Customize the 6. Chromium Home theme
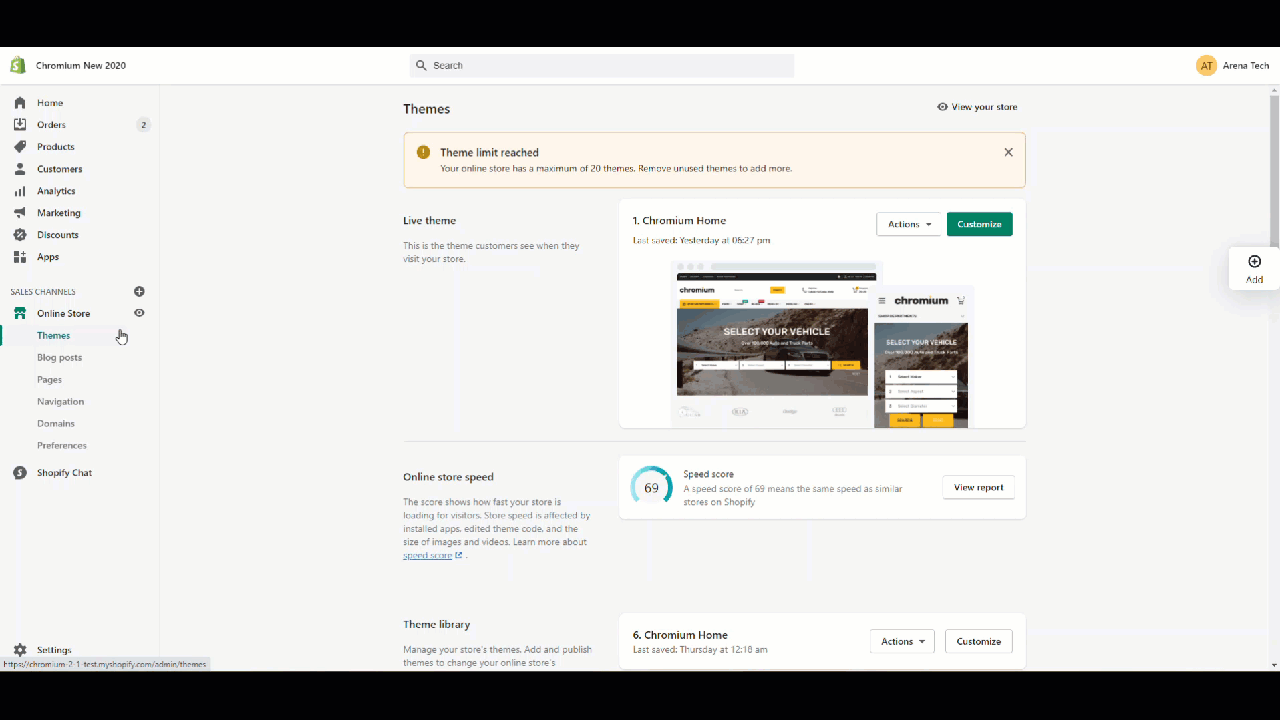The image size is (1280, 720). click(x=979, y=641)
